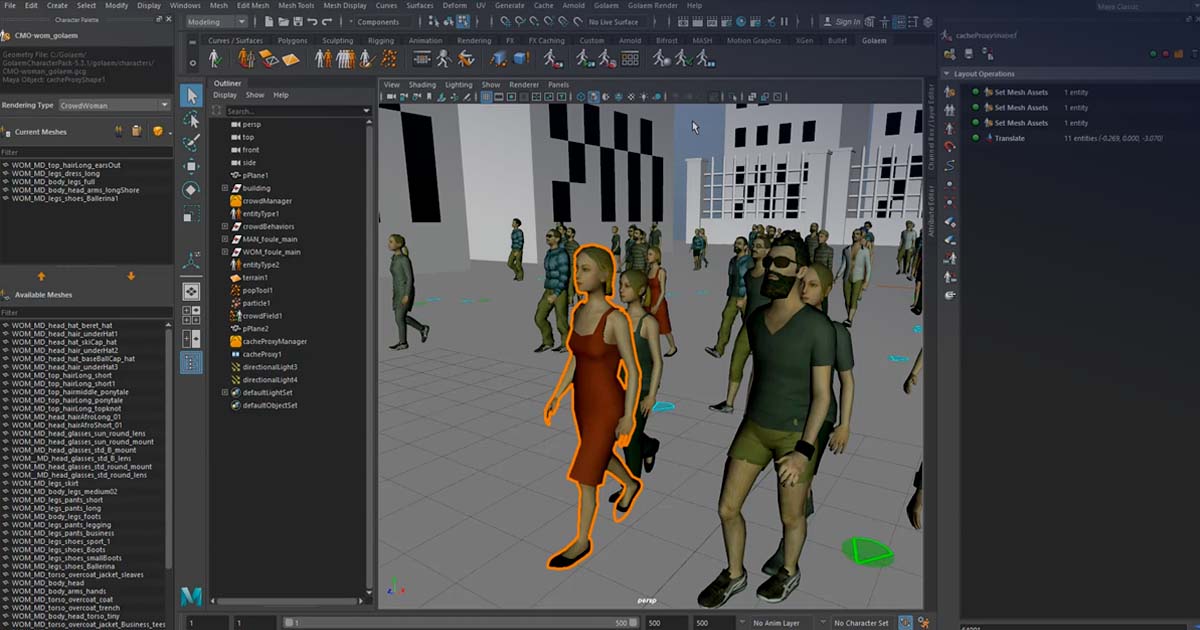Activate the Lasso selection tool
Viewport: 1200px width, 630px height.
pos(193,119)
